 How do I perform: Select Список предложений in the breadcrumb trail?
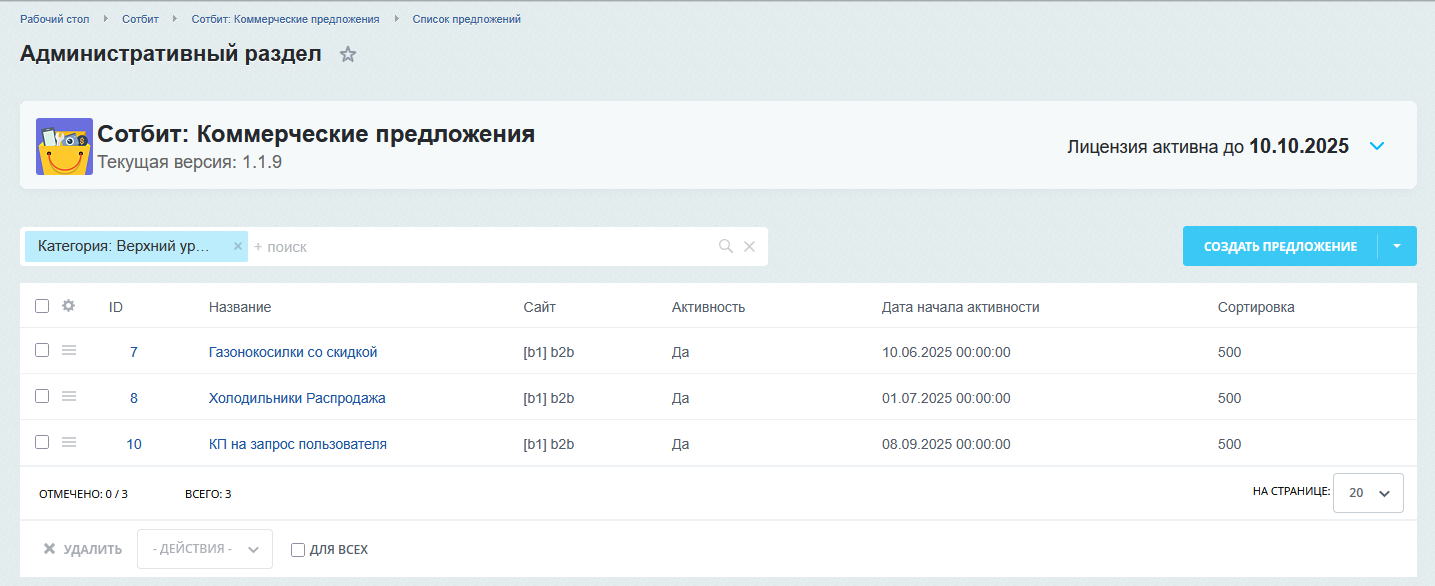[465, 18]
